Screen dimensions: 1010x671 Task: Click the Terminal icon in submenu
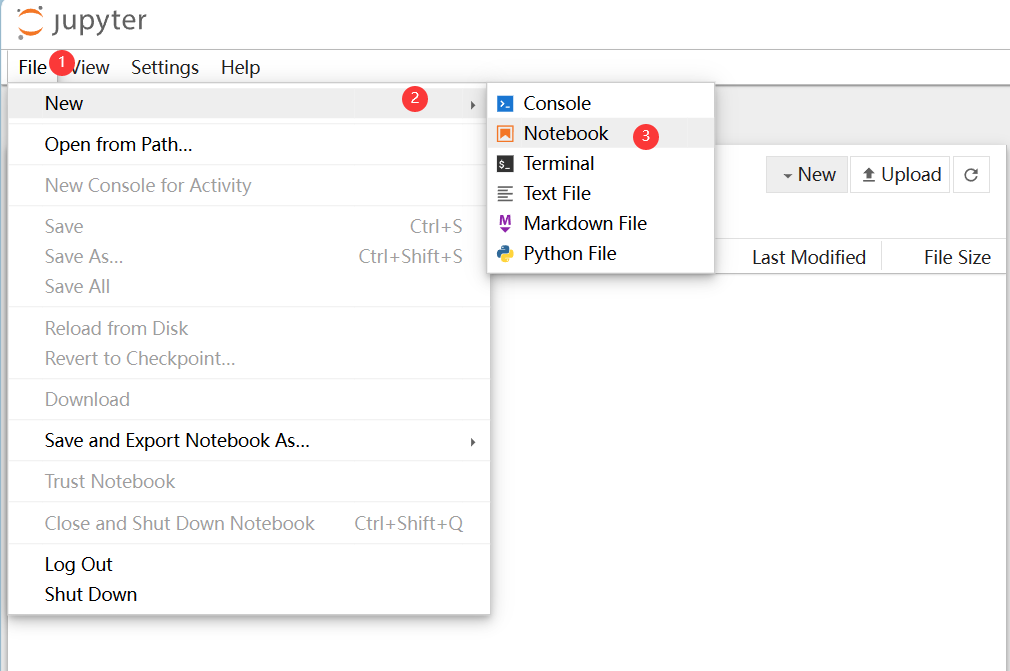(x=506, y=164)
